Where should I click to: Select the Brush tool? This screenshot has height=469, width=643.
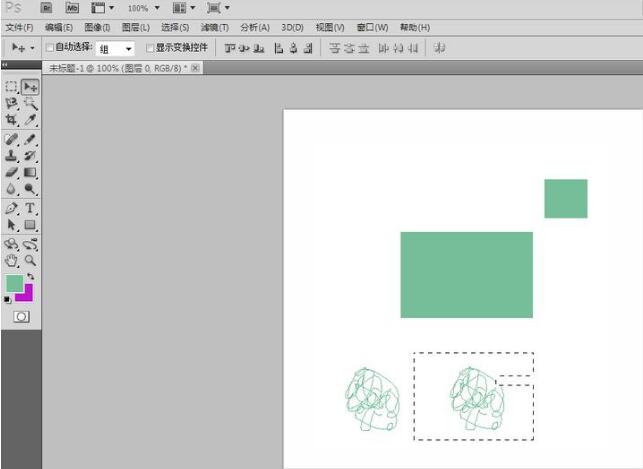tap(31, 139)
